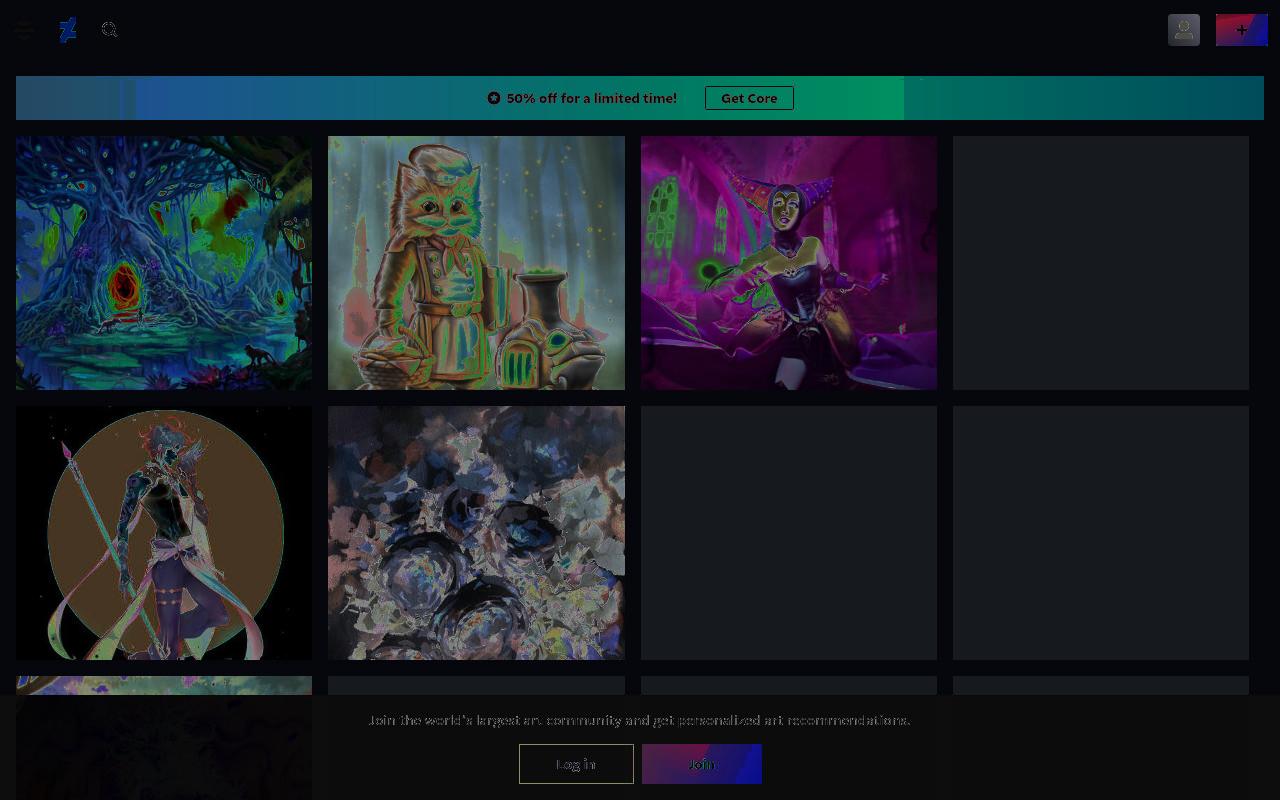Image resolution: width=1280 pixels, height=800 pixels.
Task: Click the Join button
Action: (702, 764)
